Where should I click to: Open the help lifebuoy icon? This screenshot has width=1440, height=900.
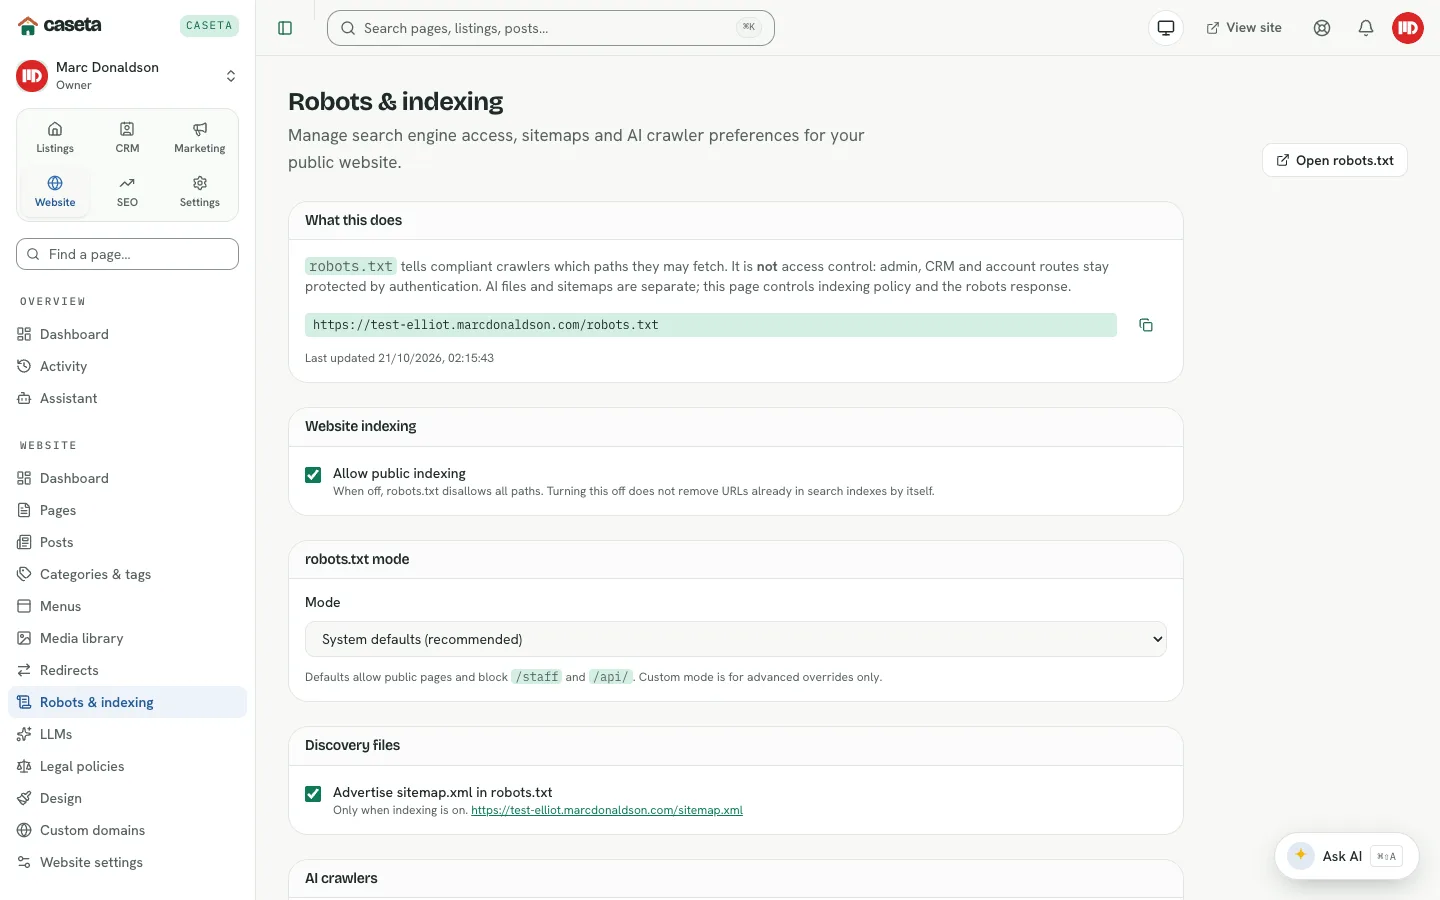tap(1322, 28)
